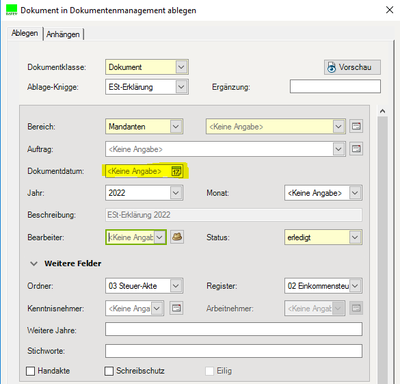Viewport: 400px width, 384px height.
Task: Click the Ergänzung input field
Action: (x=335, y=87)
